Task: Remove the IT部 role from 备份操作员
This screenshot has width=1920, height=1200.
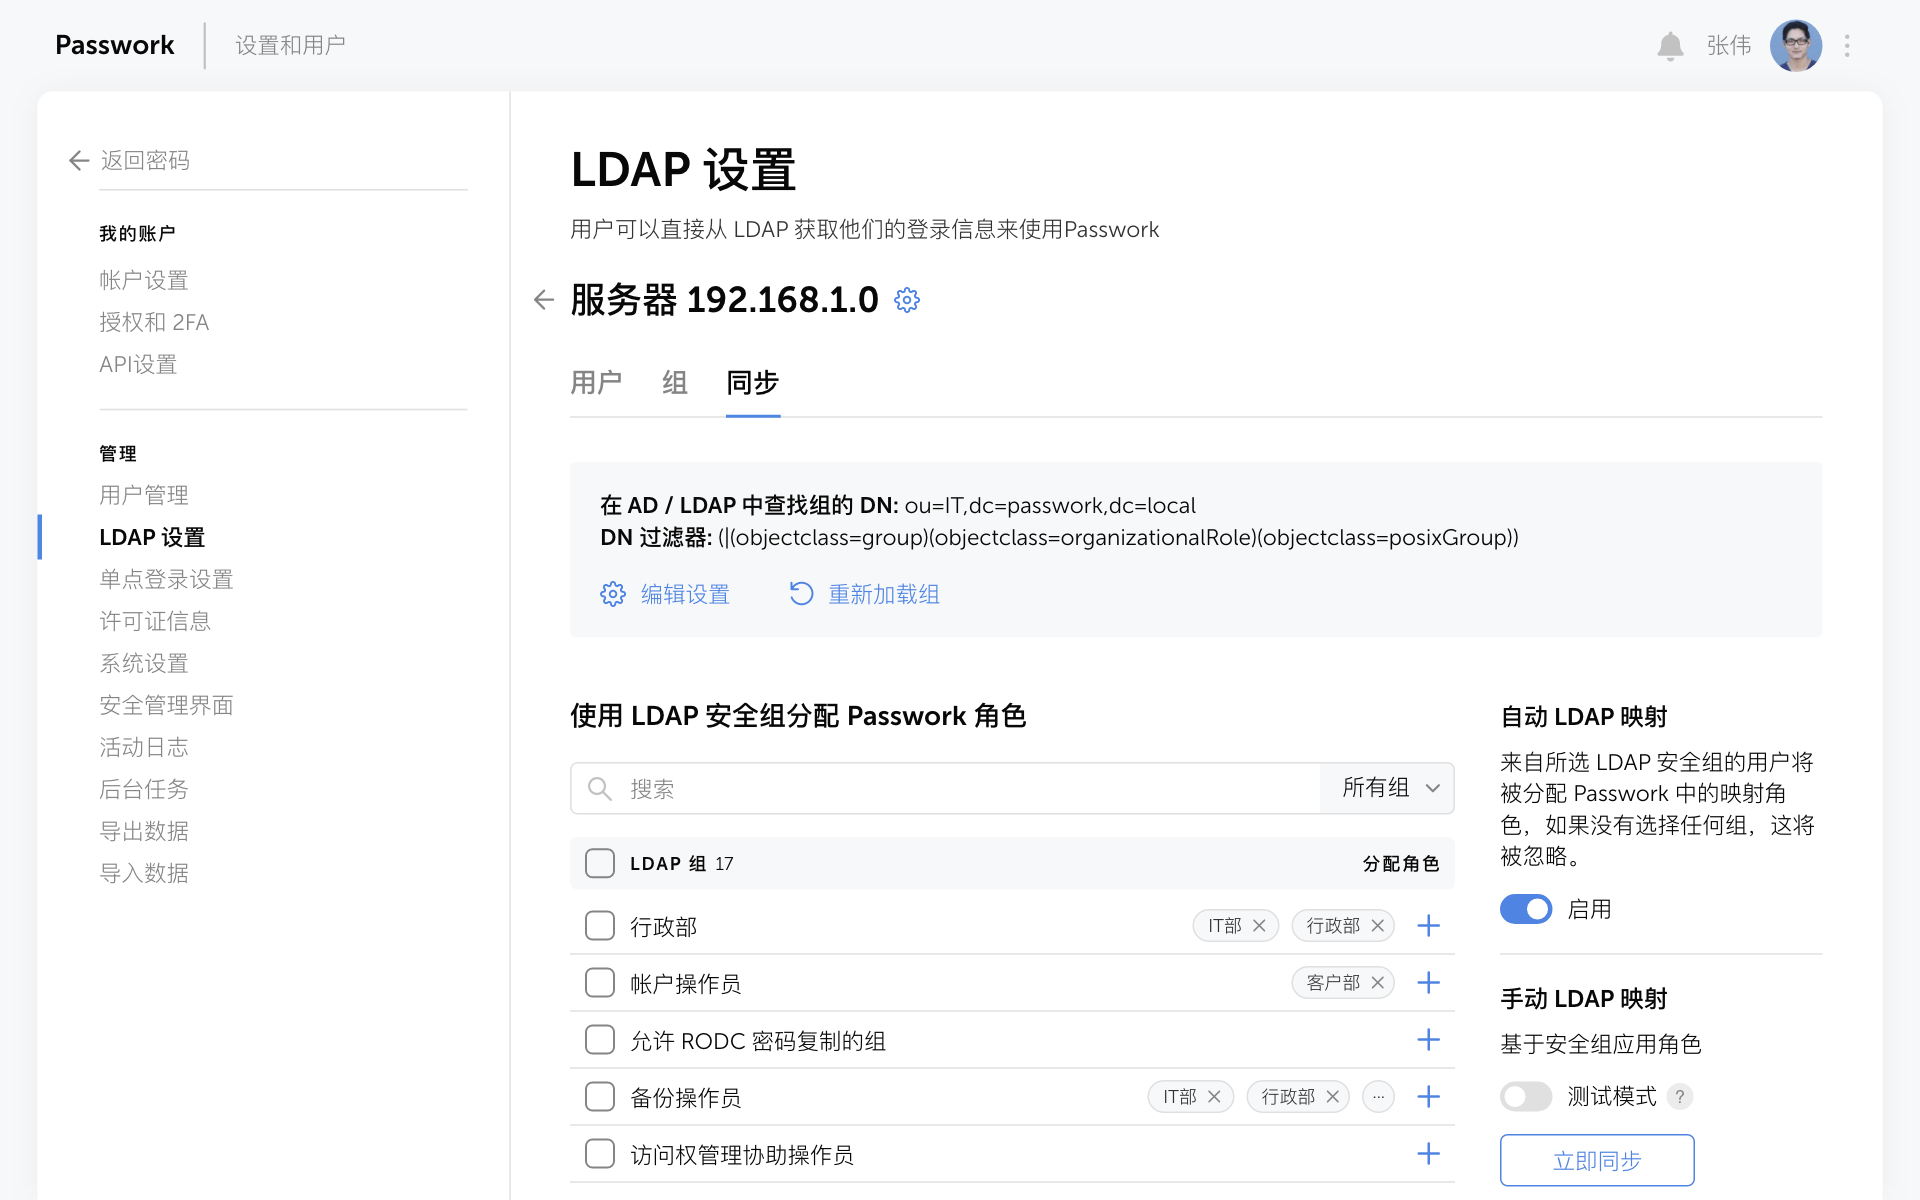Action: click(x=1214, y=1097)
